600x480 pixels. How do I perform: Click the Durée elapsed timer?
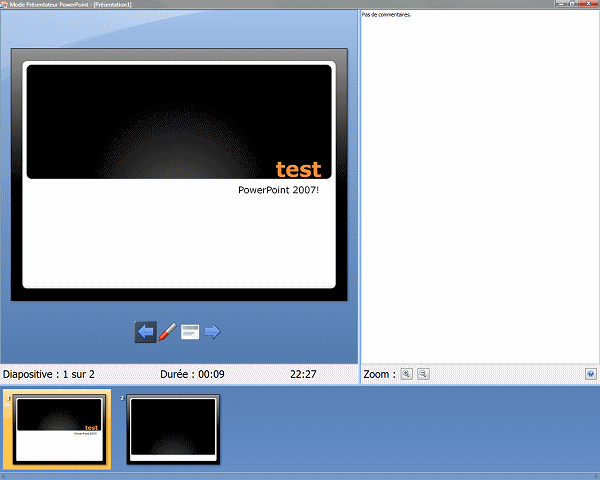(x=192, y=374)
